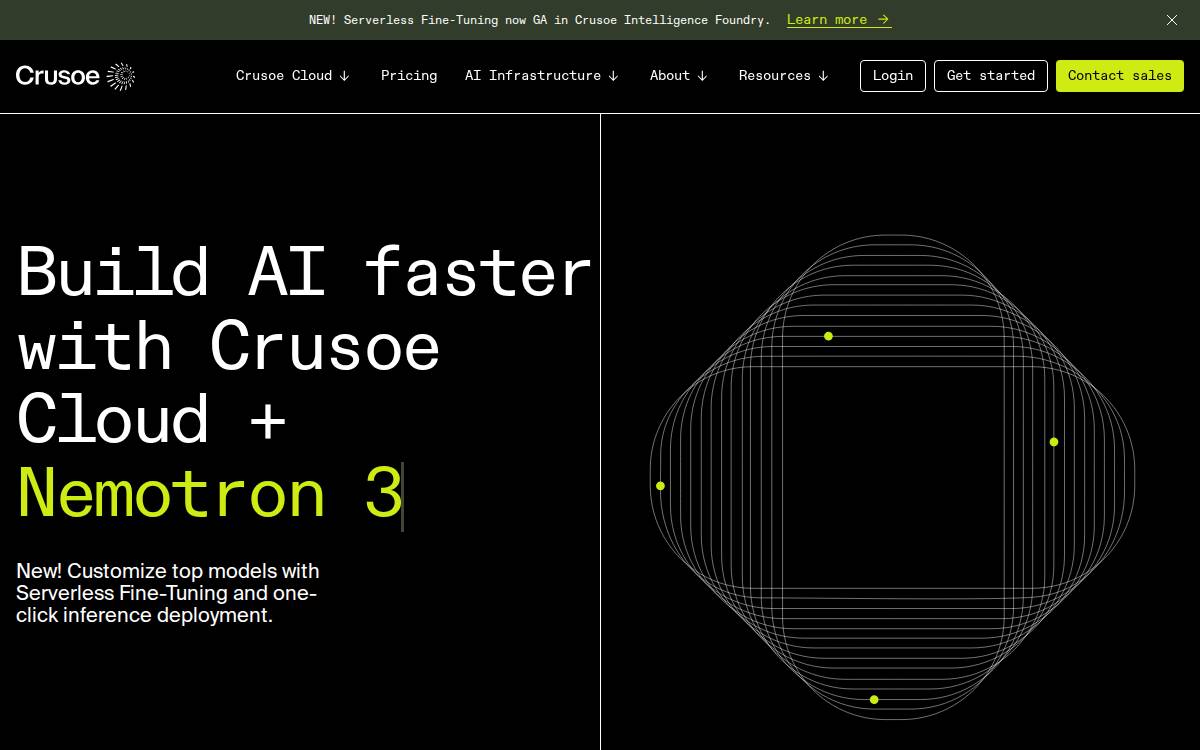Click the Get started button
This screenshot has width=1200, height=750.
(x=991, y=76)
